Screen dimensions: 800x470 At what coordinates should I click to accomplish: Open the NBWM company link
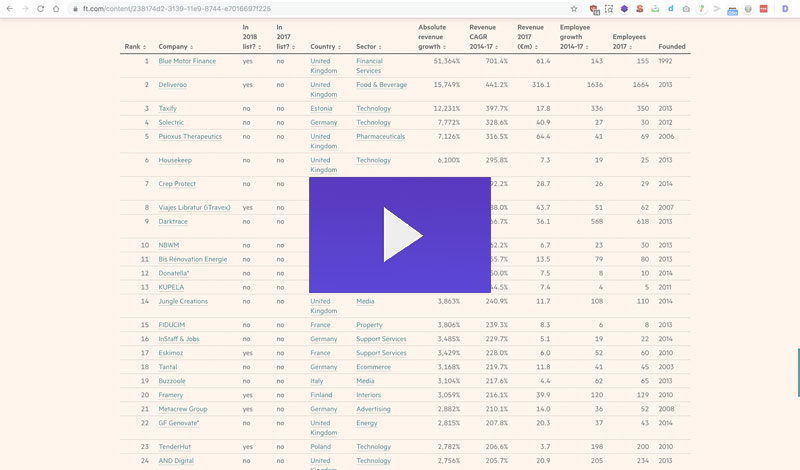coord(168,245)
